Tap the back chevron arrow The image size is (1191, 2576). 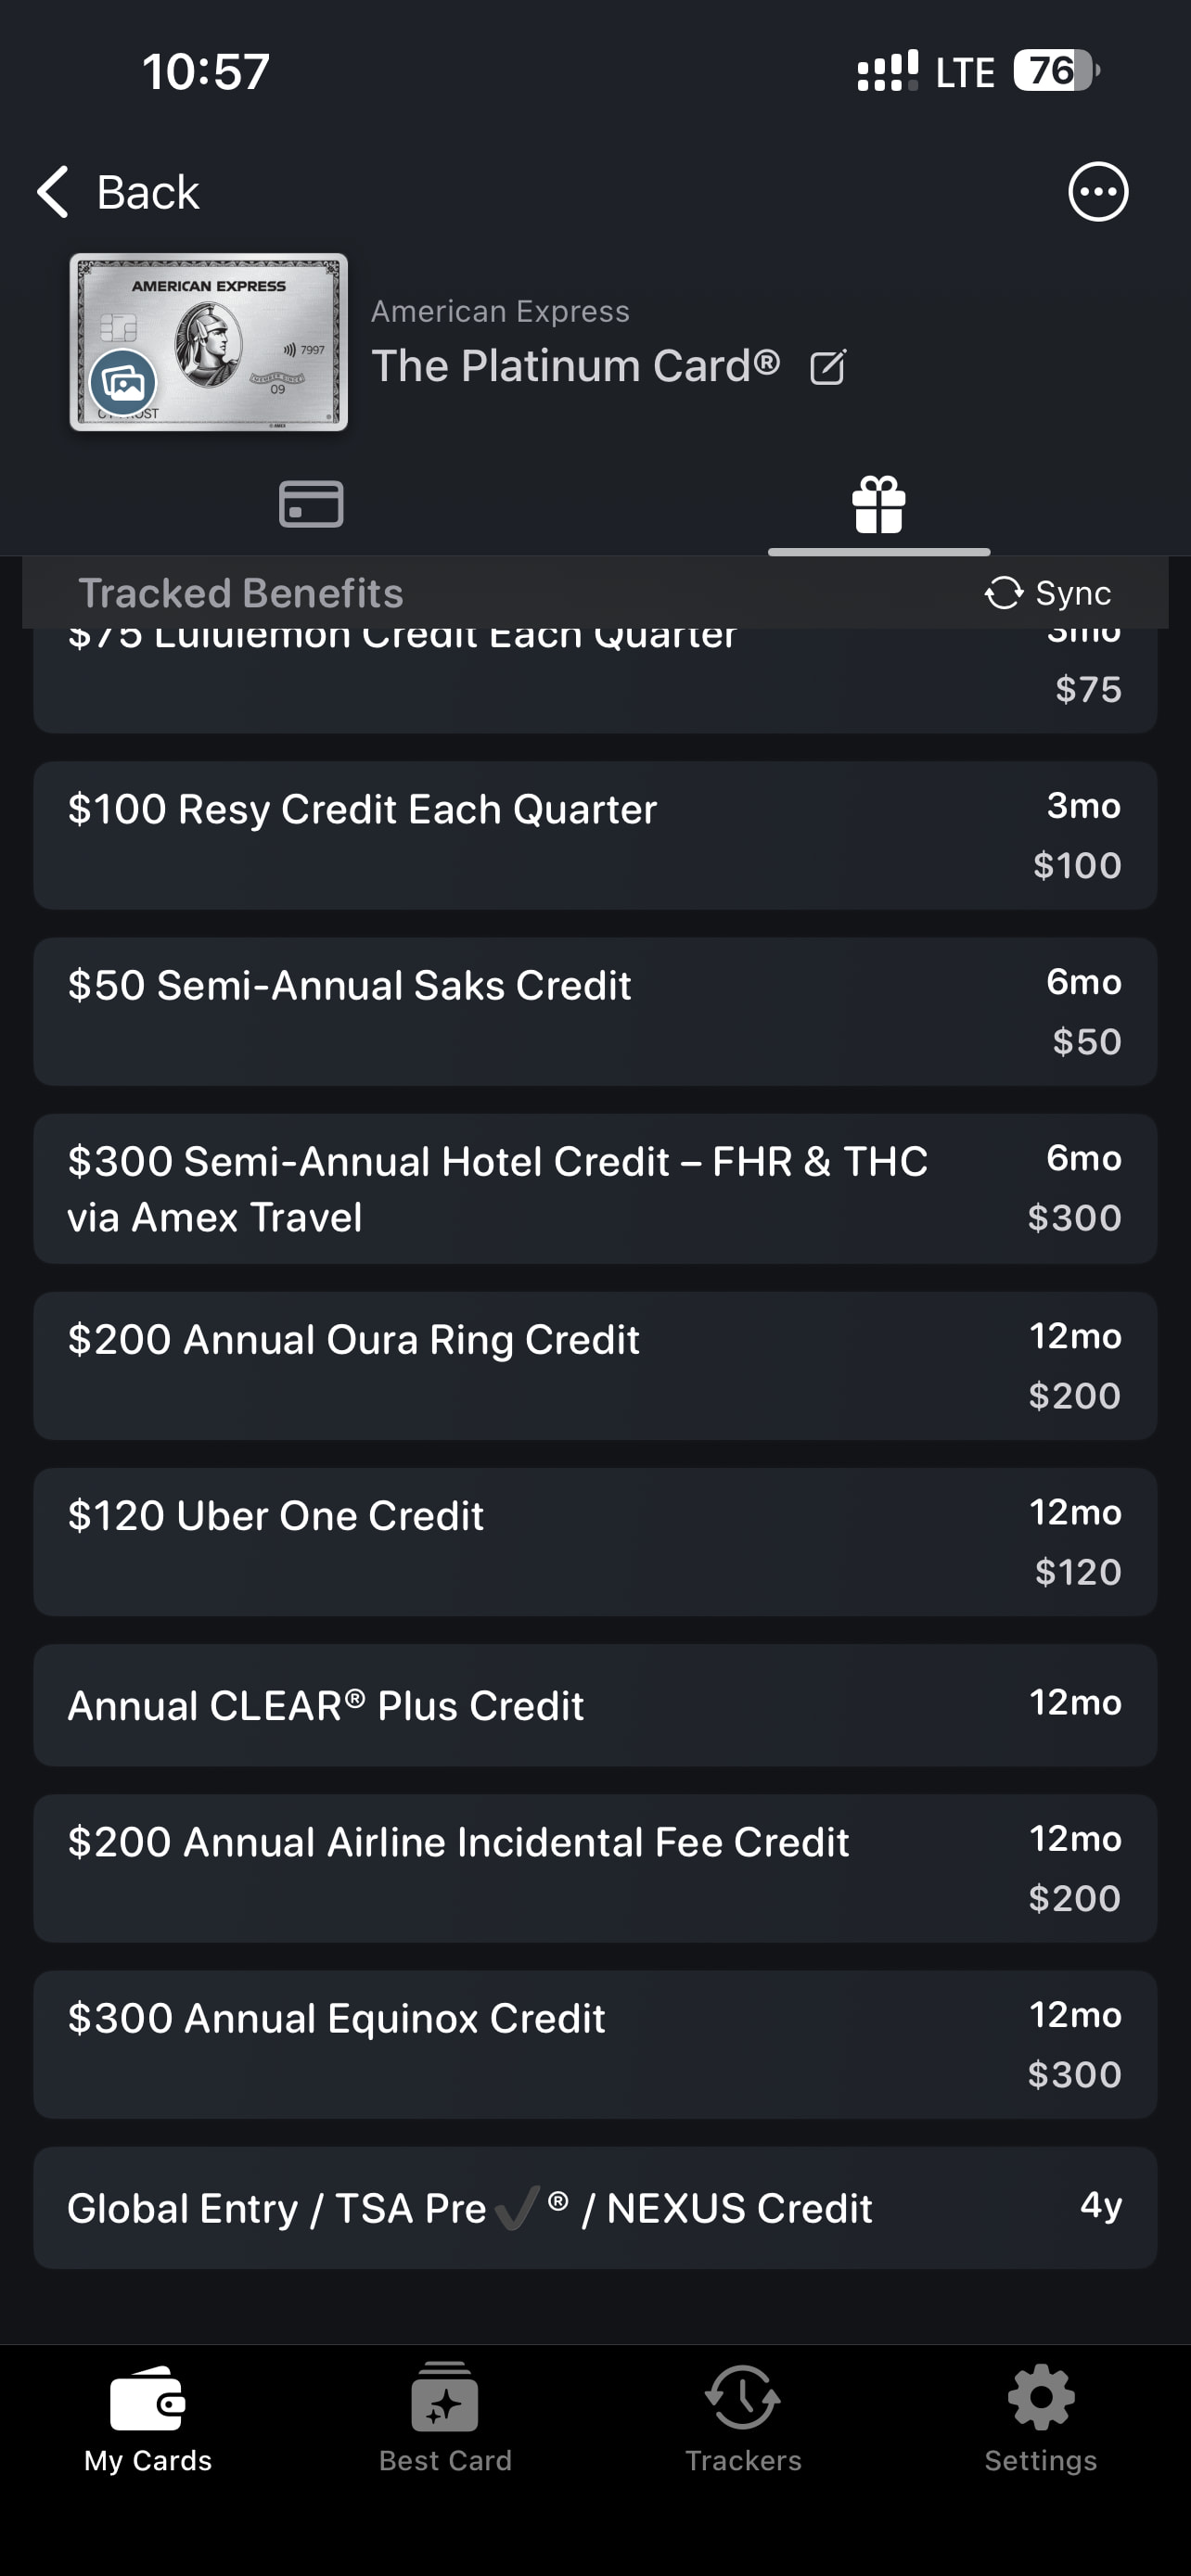pos(54,192)
